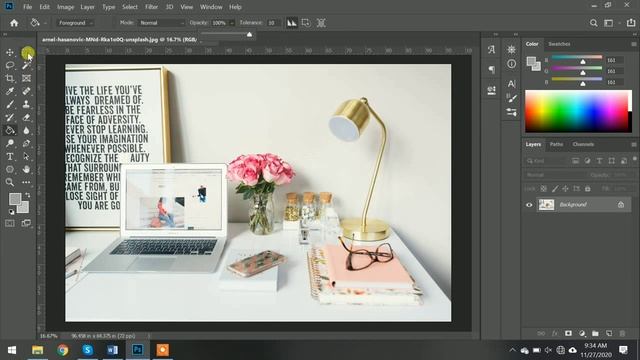Screen dimensions: 640x360
Task: Toggle the Anti-alias option in options bar
Action: click(291, 23)
